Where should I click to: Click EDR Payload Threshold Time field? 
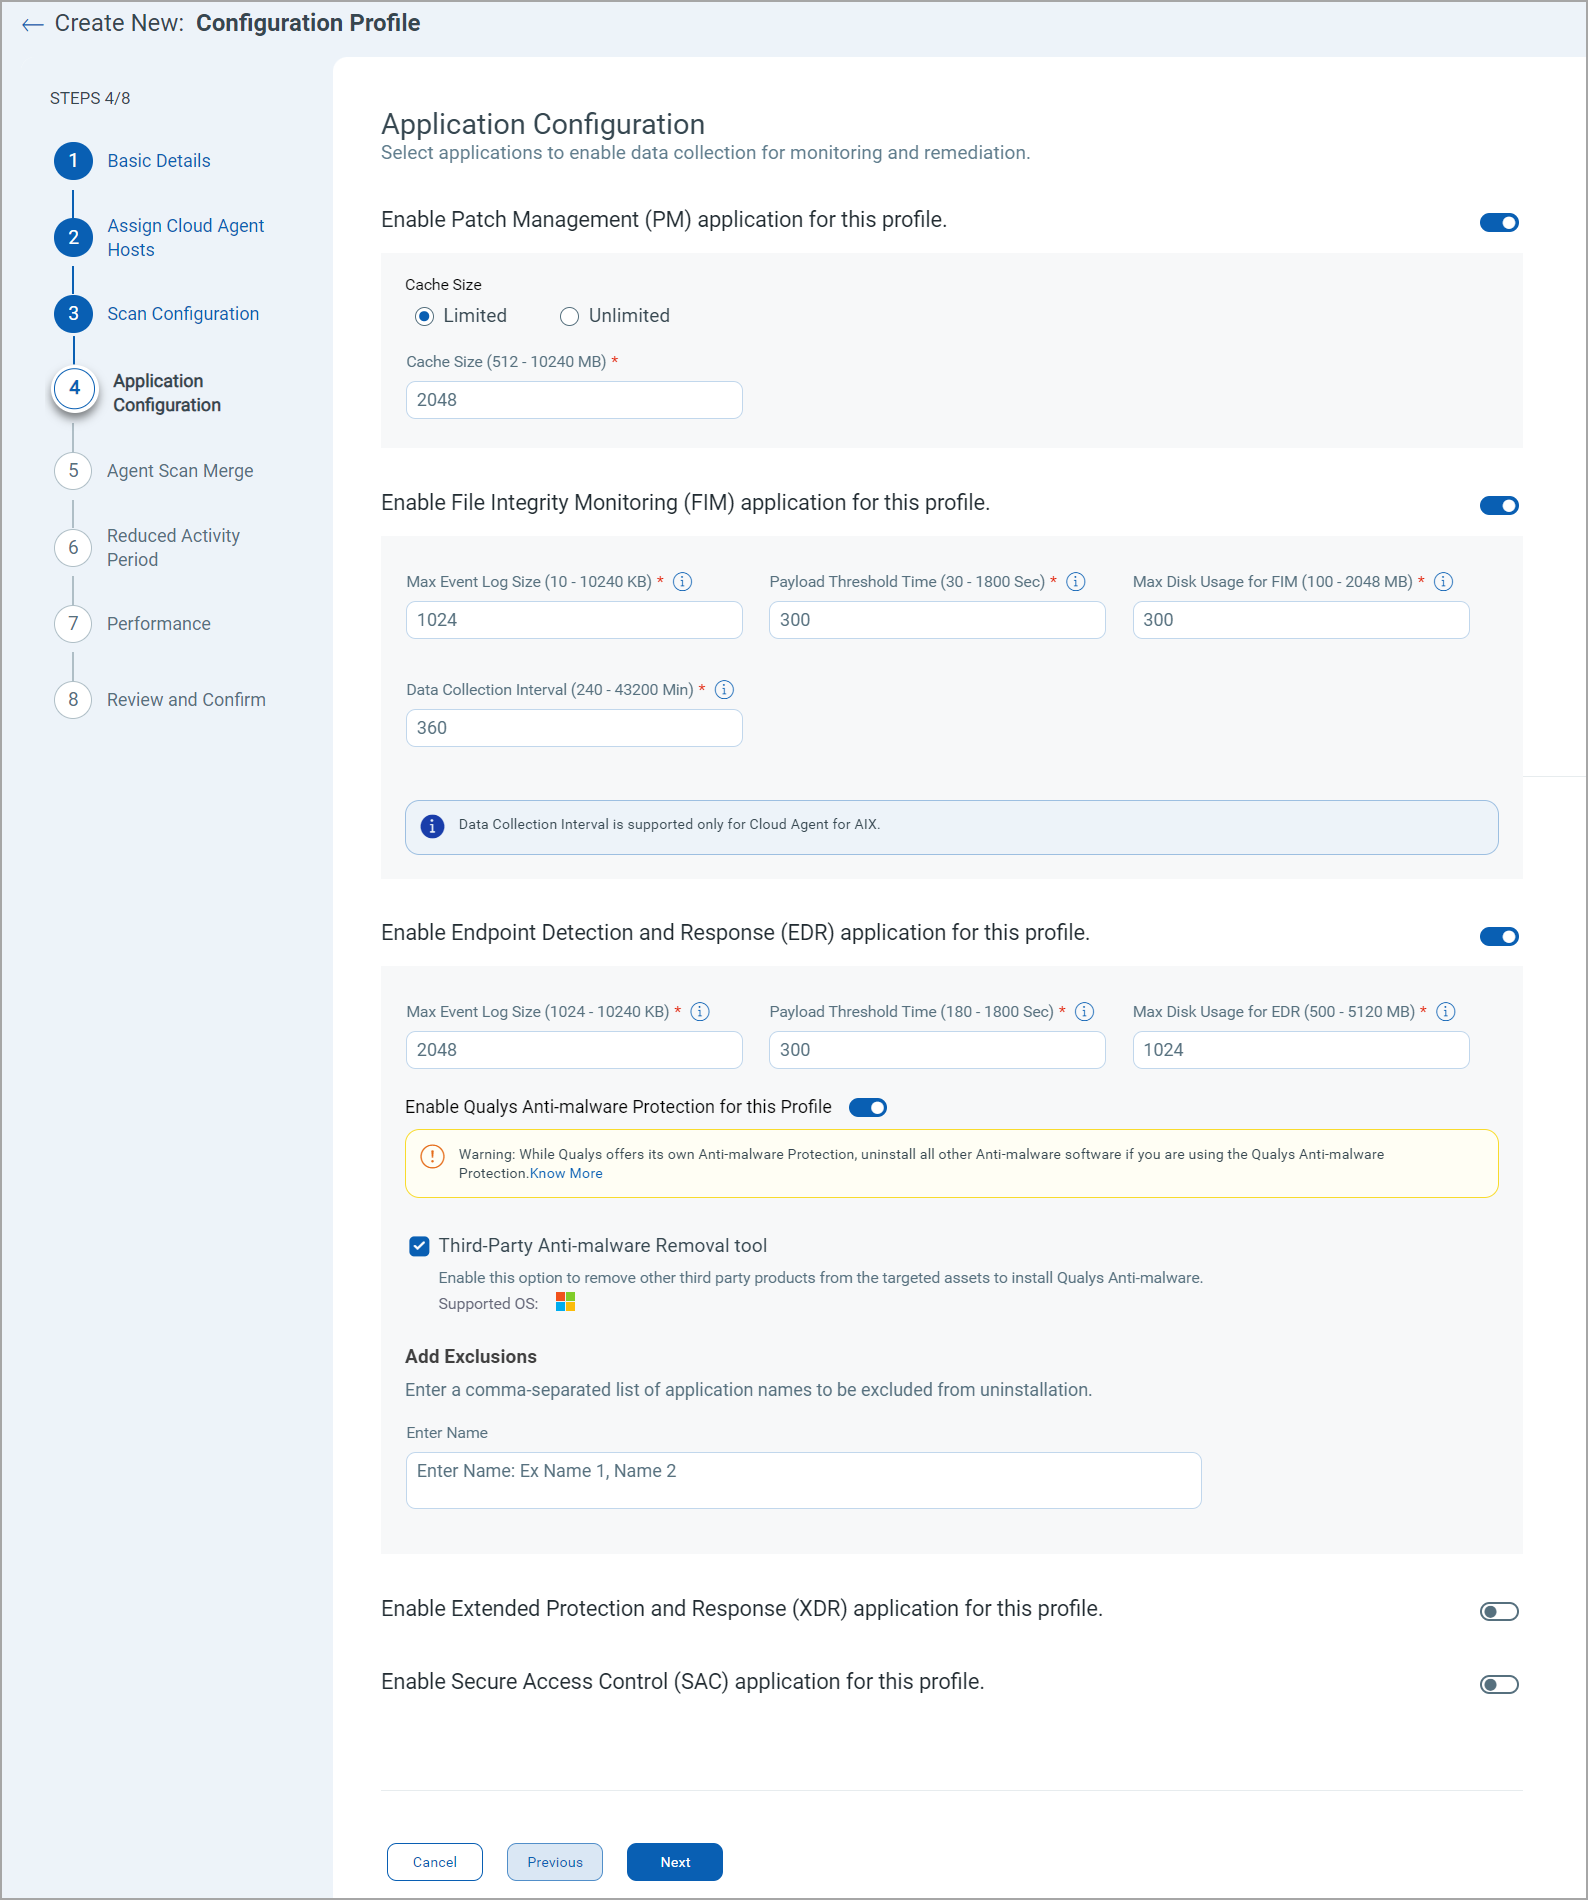tap(937, 1050)
